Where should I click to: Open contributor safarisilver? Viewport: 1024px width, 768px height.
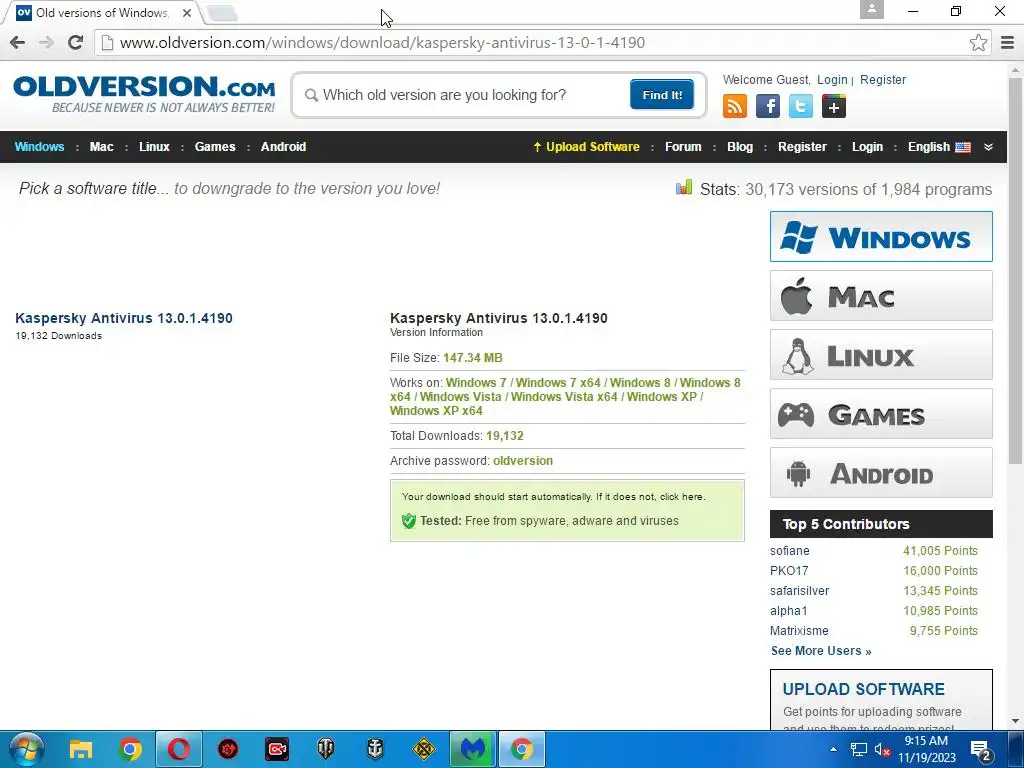click(799, 591)
